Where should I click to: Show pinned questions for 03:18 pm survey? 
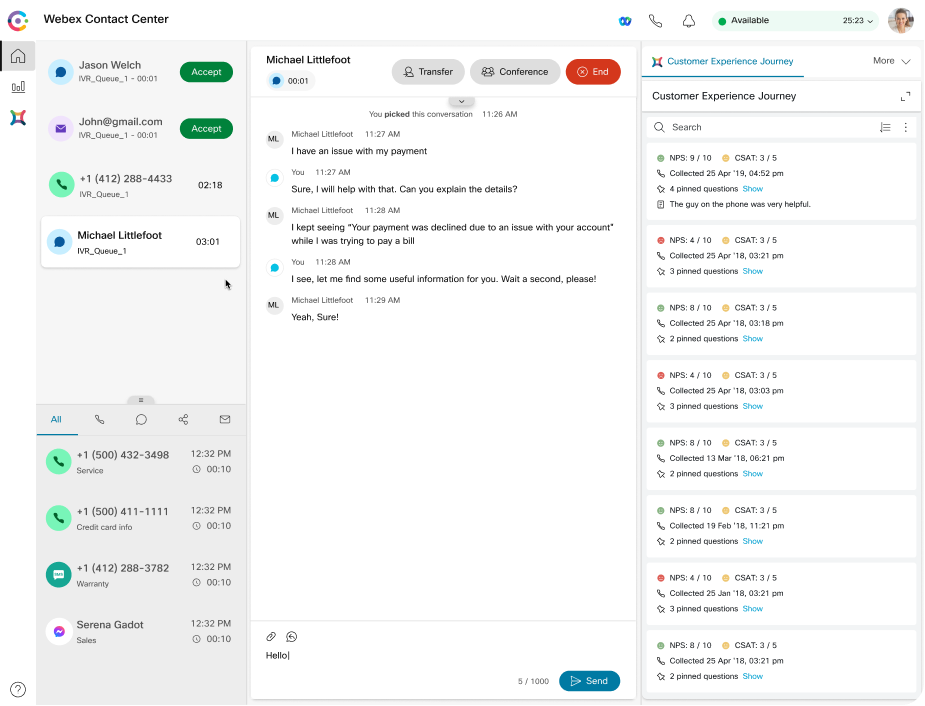click(752, 339)
